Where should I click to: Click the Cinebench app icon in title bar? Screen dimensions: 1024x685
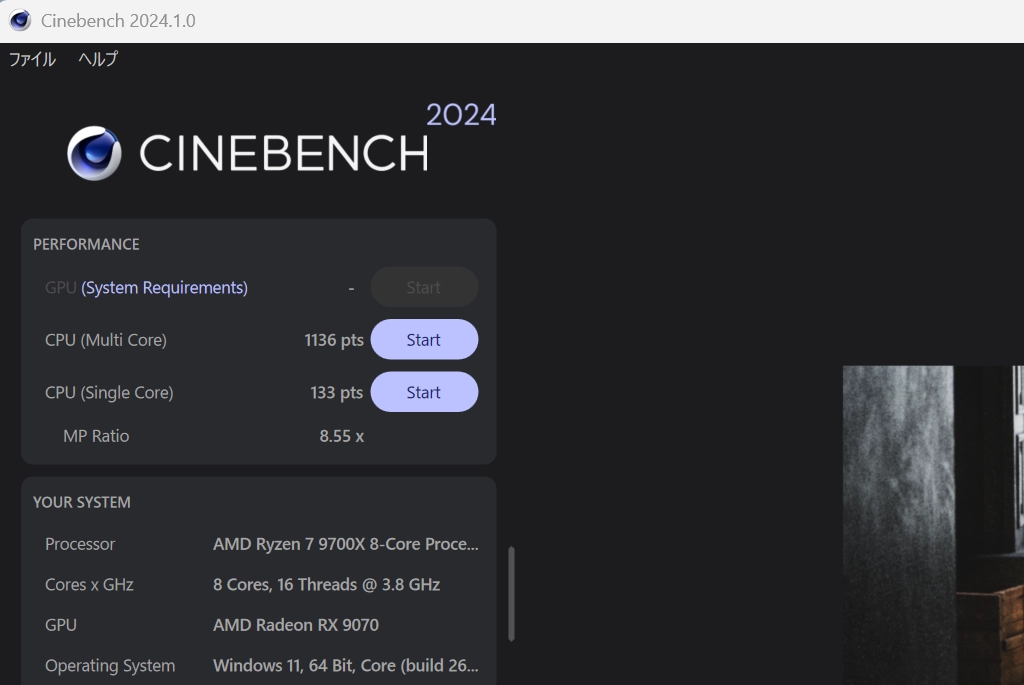[20, 20]
